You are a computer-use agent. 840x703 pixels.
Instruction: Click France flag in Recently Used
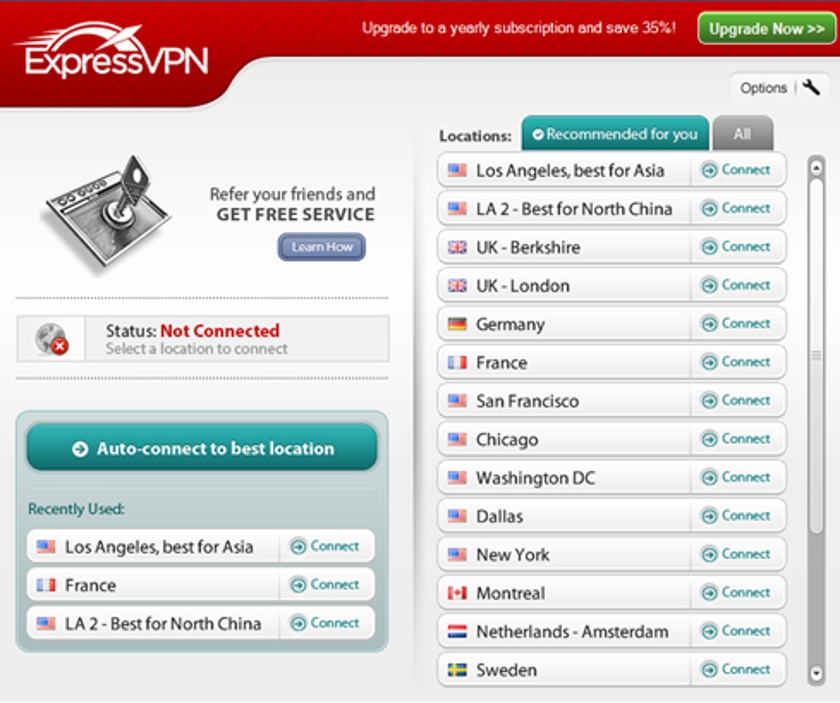(46, 585)
